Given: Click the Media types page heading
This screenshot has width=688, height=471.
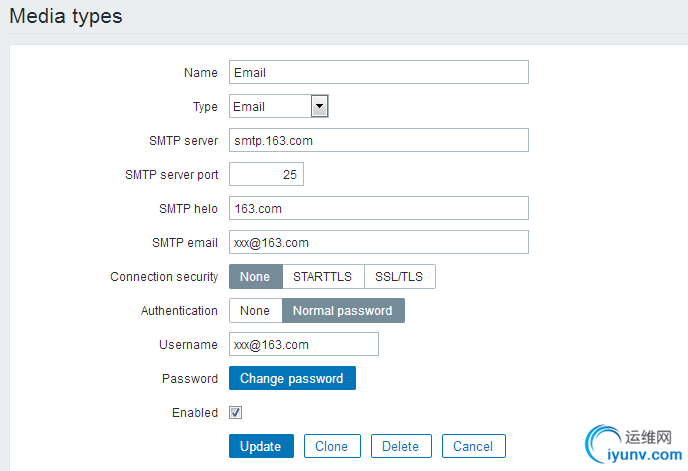Looking at the screenshot, I should [x=67, y=17].
